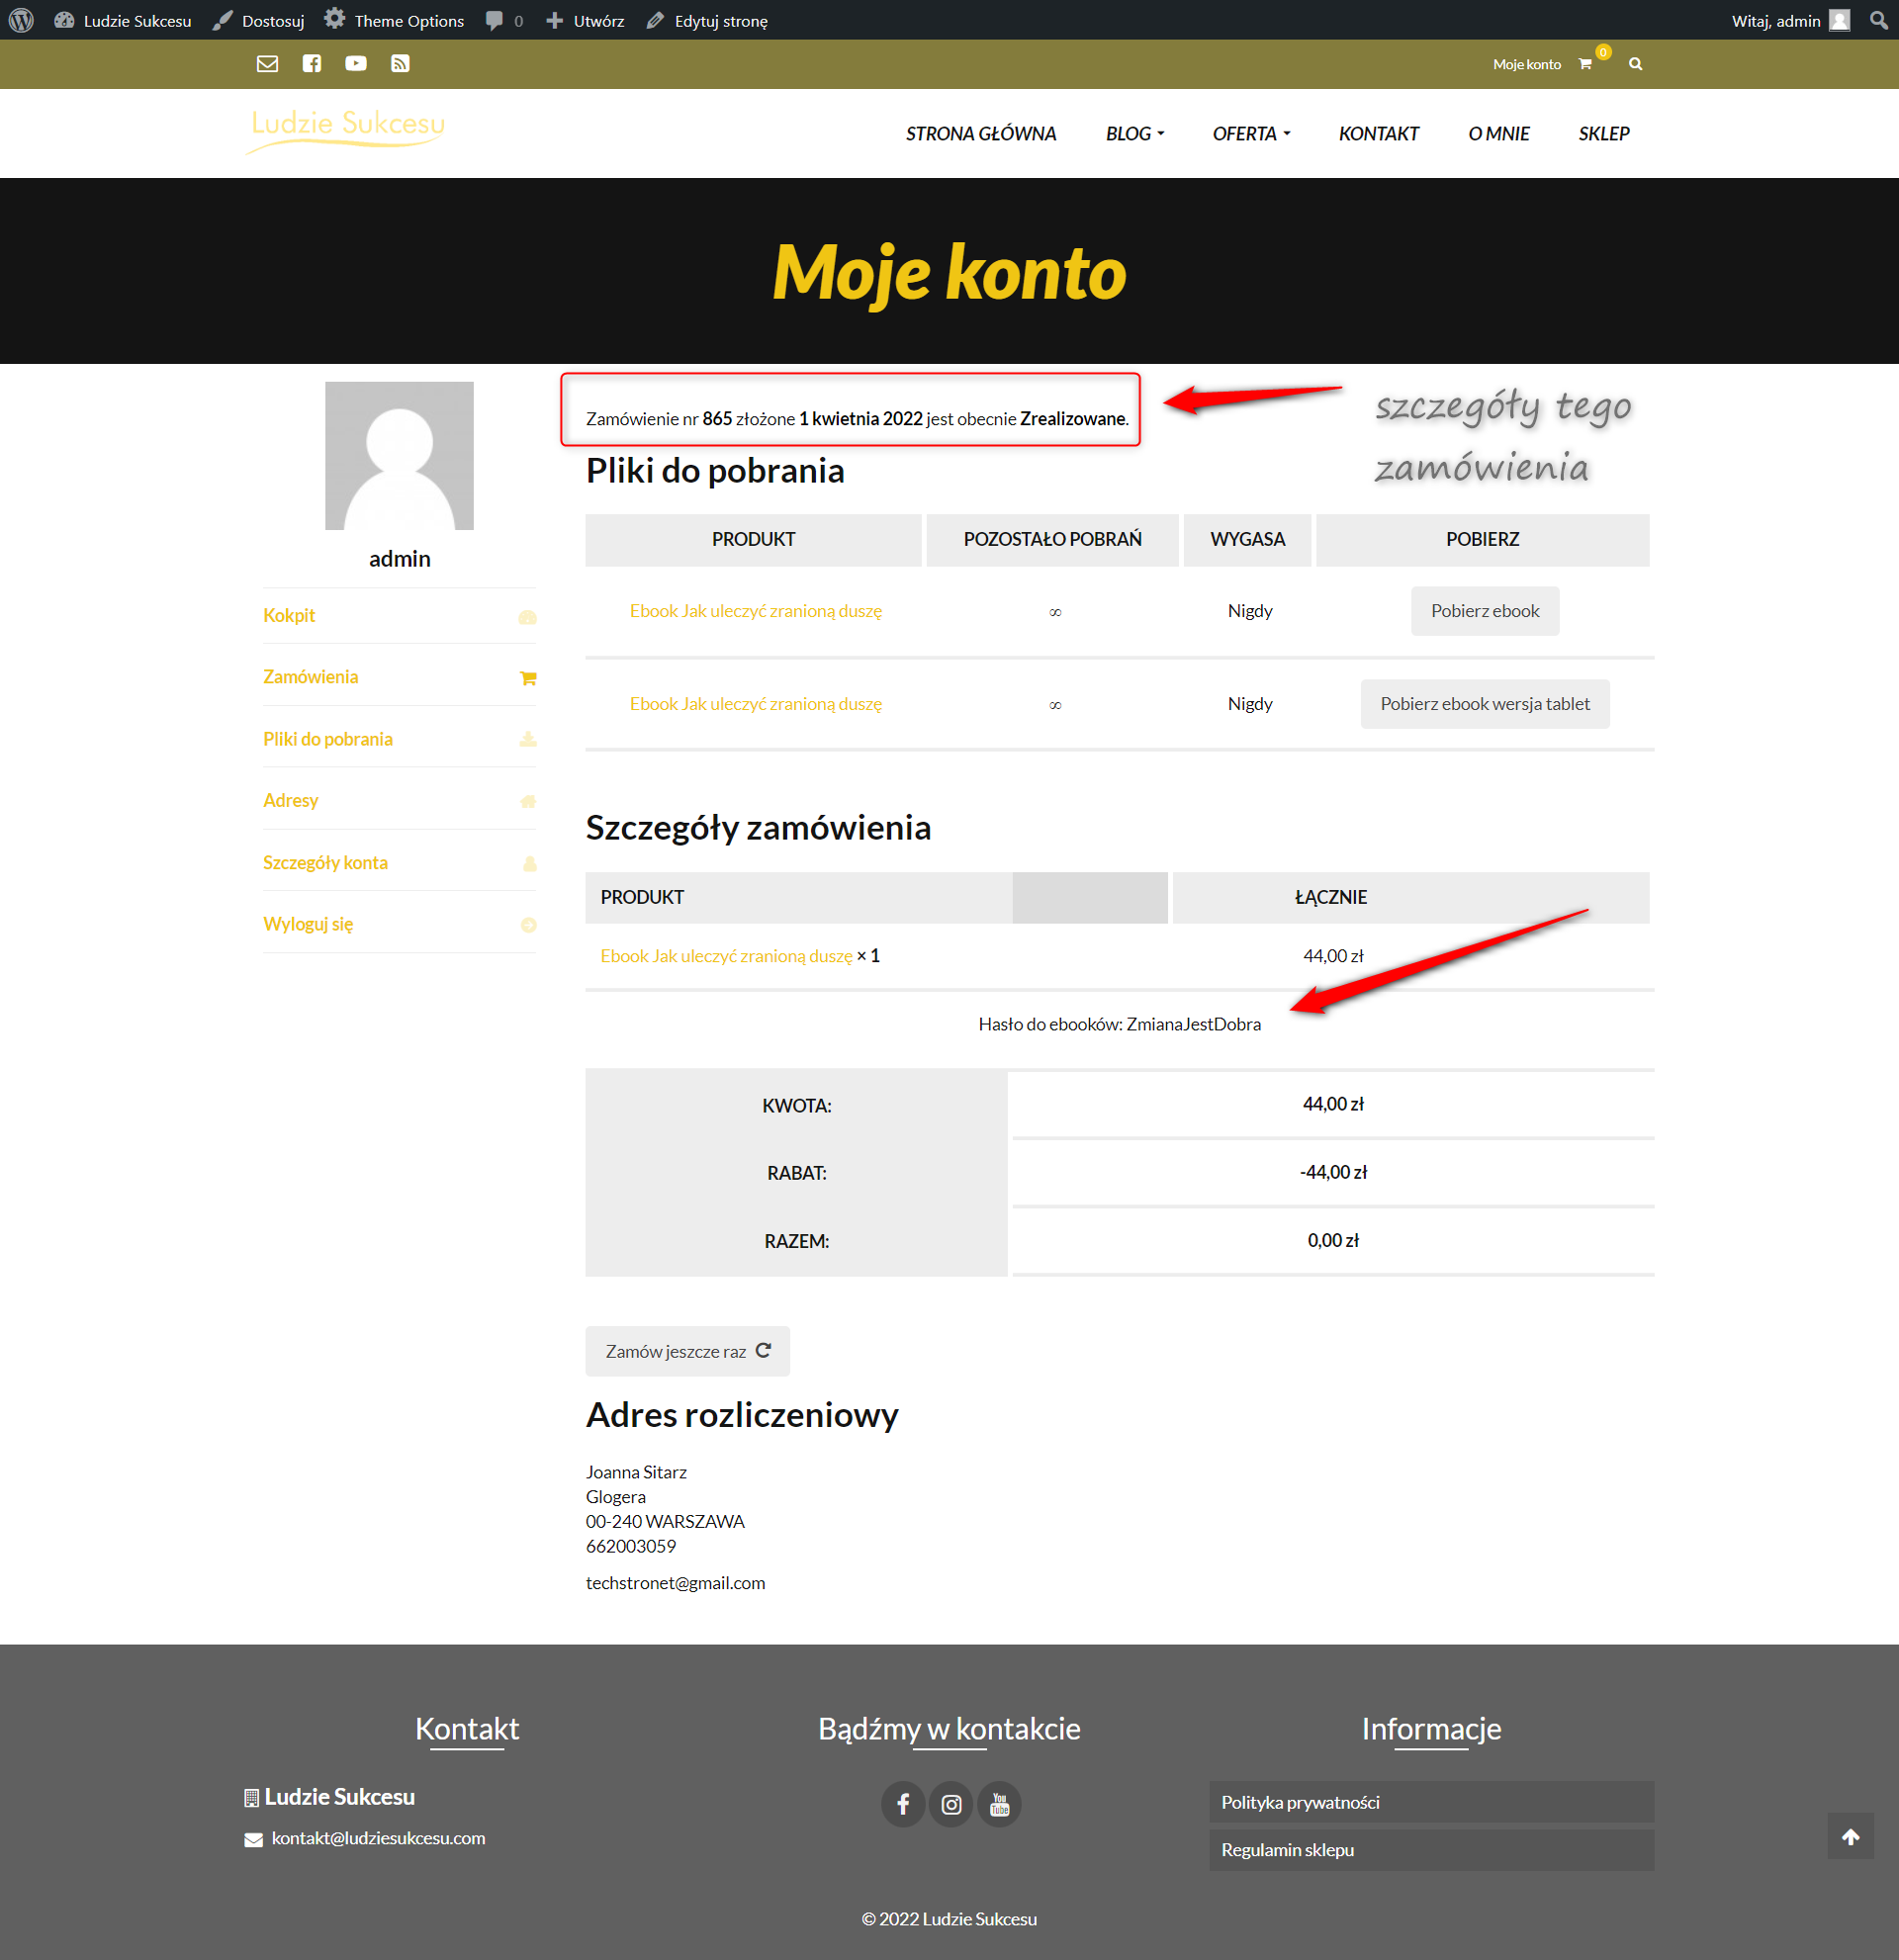
Task: Click the search magnifier in gold bar
Action: pos(1636,64)
